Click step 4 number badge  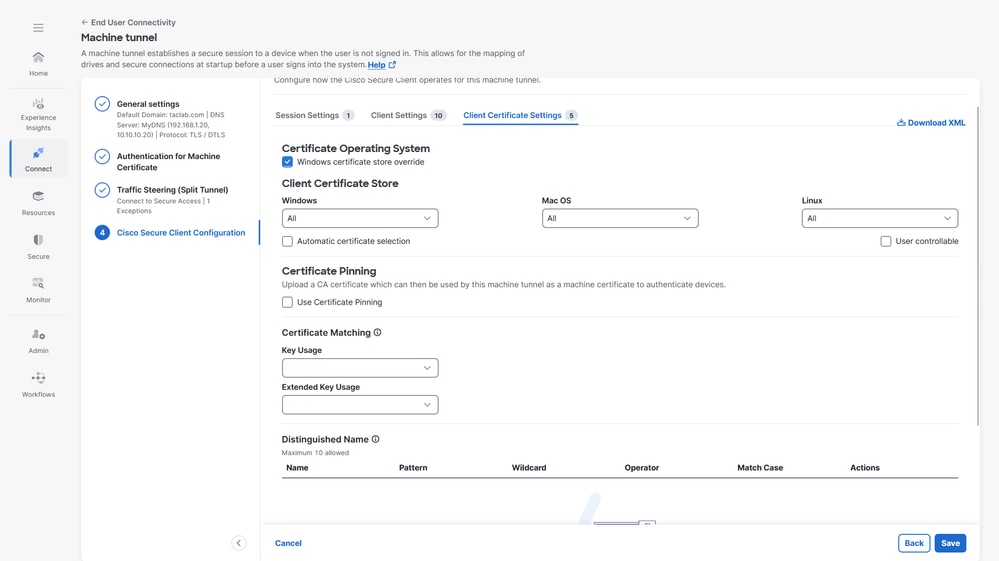tap(102, 232)
